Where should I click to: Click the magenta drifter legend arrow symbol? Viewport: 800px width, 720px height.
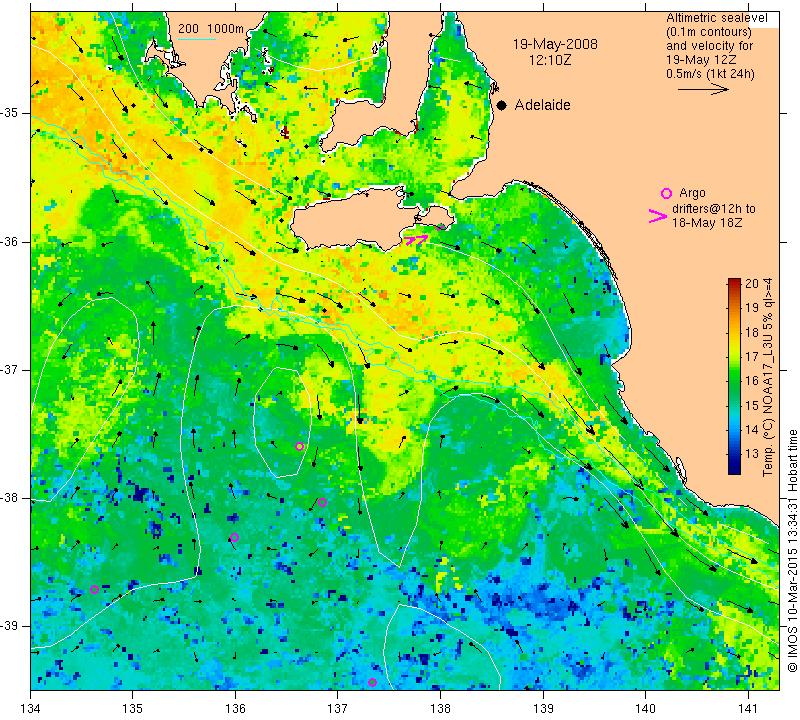(x=657, y=216)
